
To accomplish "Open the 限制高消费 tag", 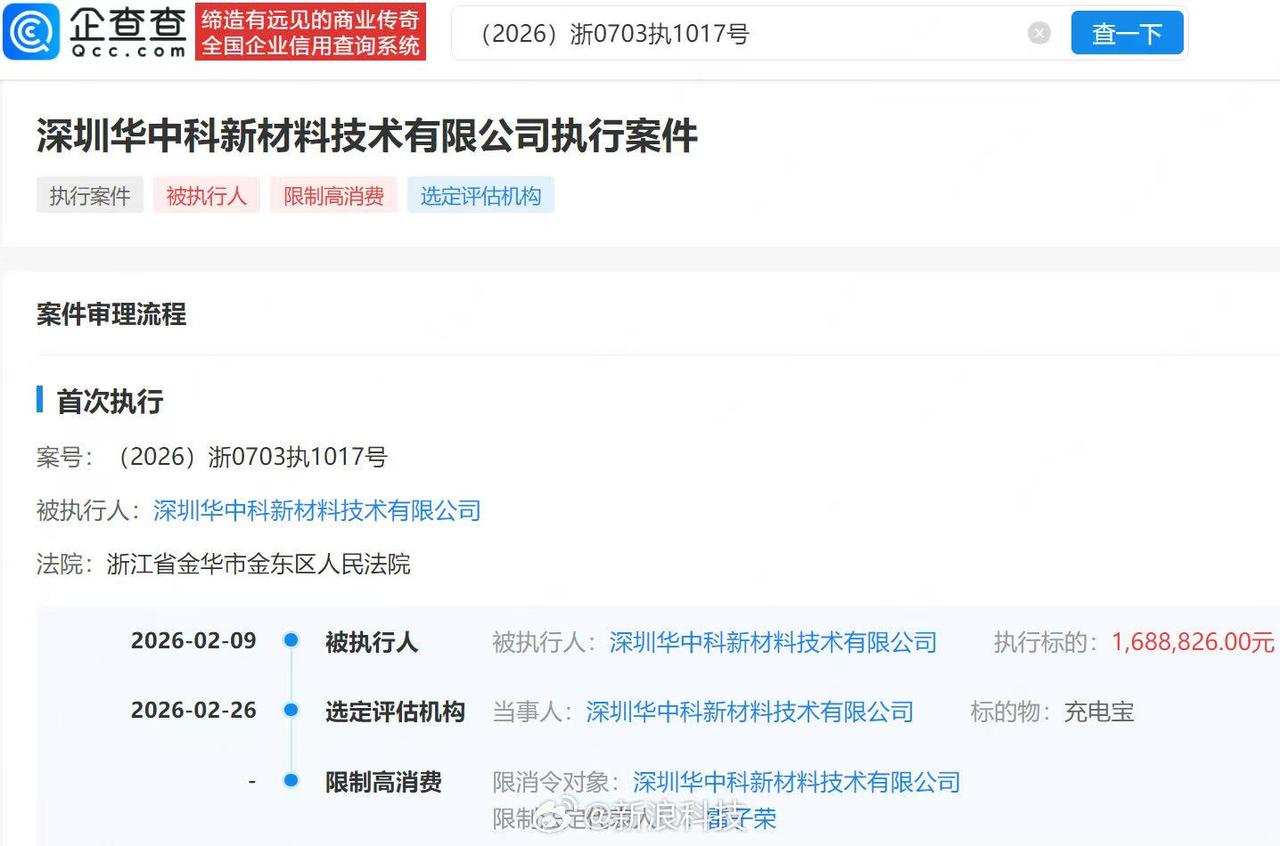I will pos(333,195).
